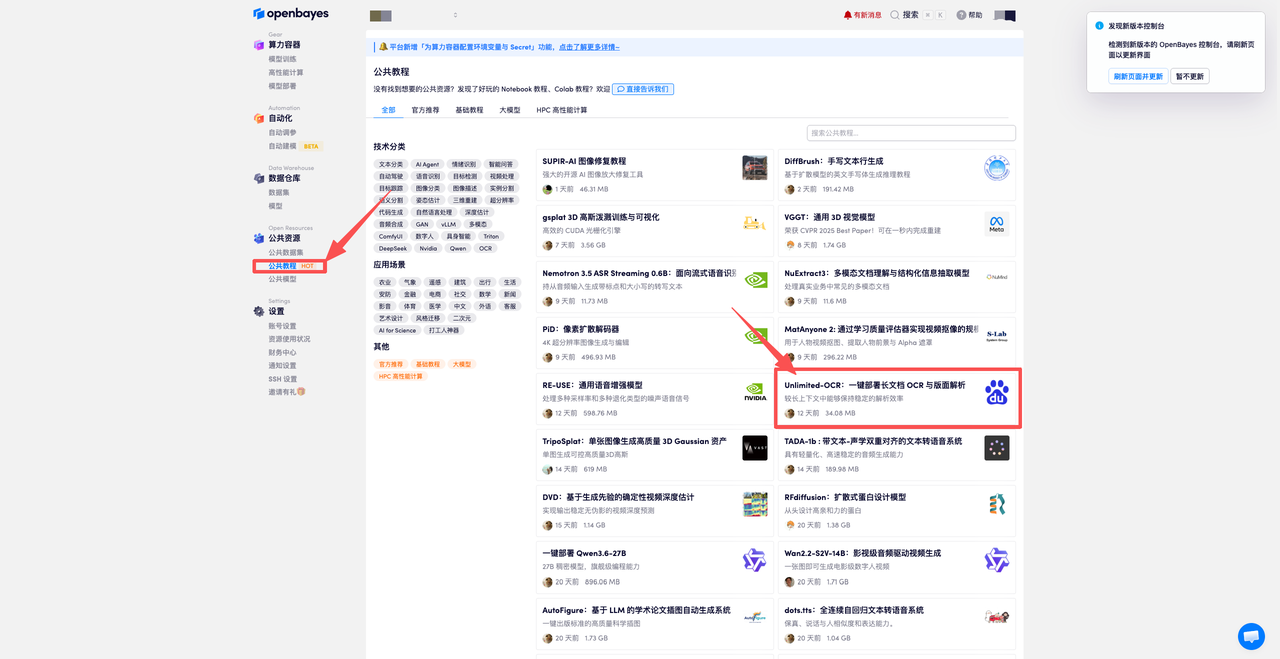1280x659 pixels.
Task: Toggle the DeepSeek filter tag
Action: [x=393, y=248]
